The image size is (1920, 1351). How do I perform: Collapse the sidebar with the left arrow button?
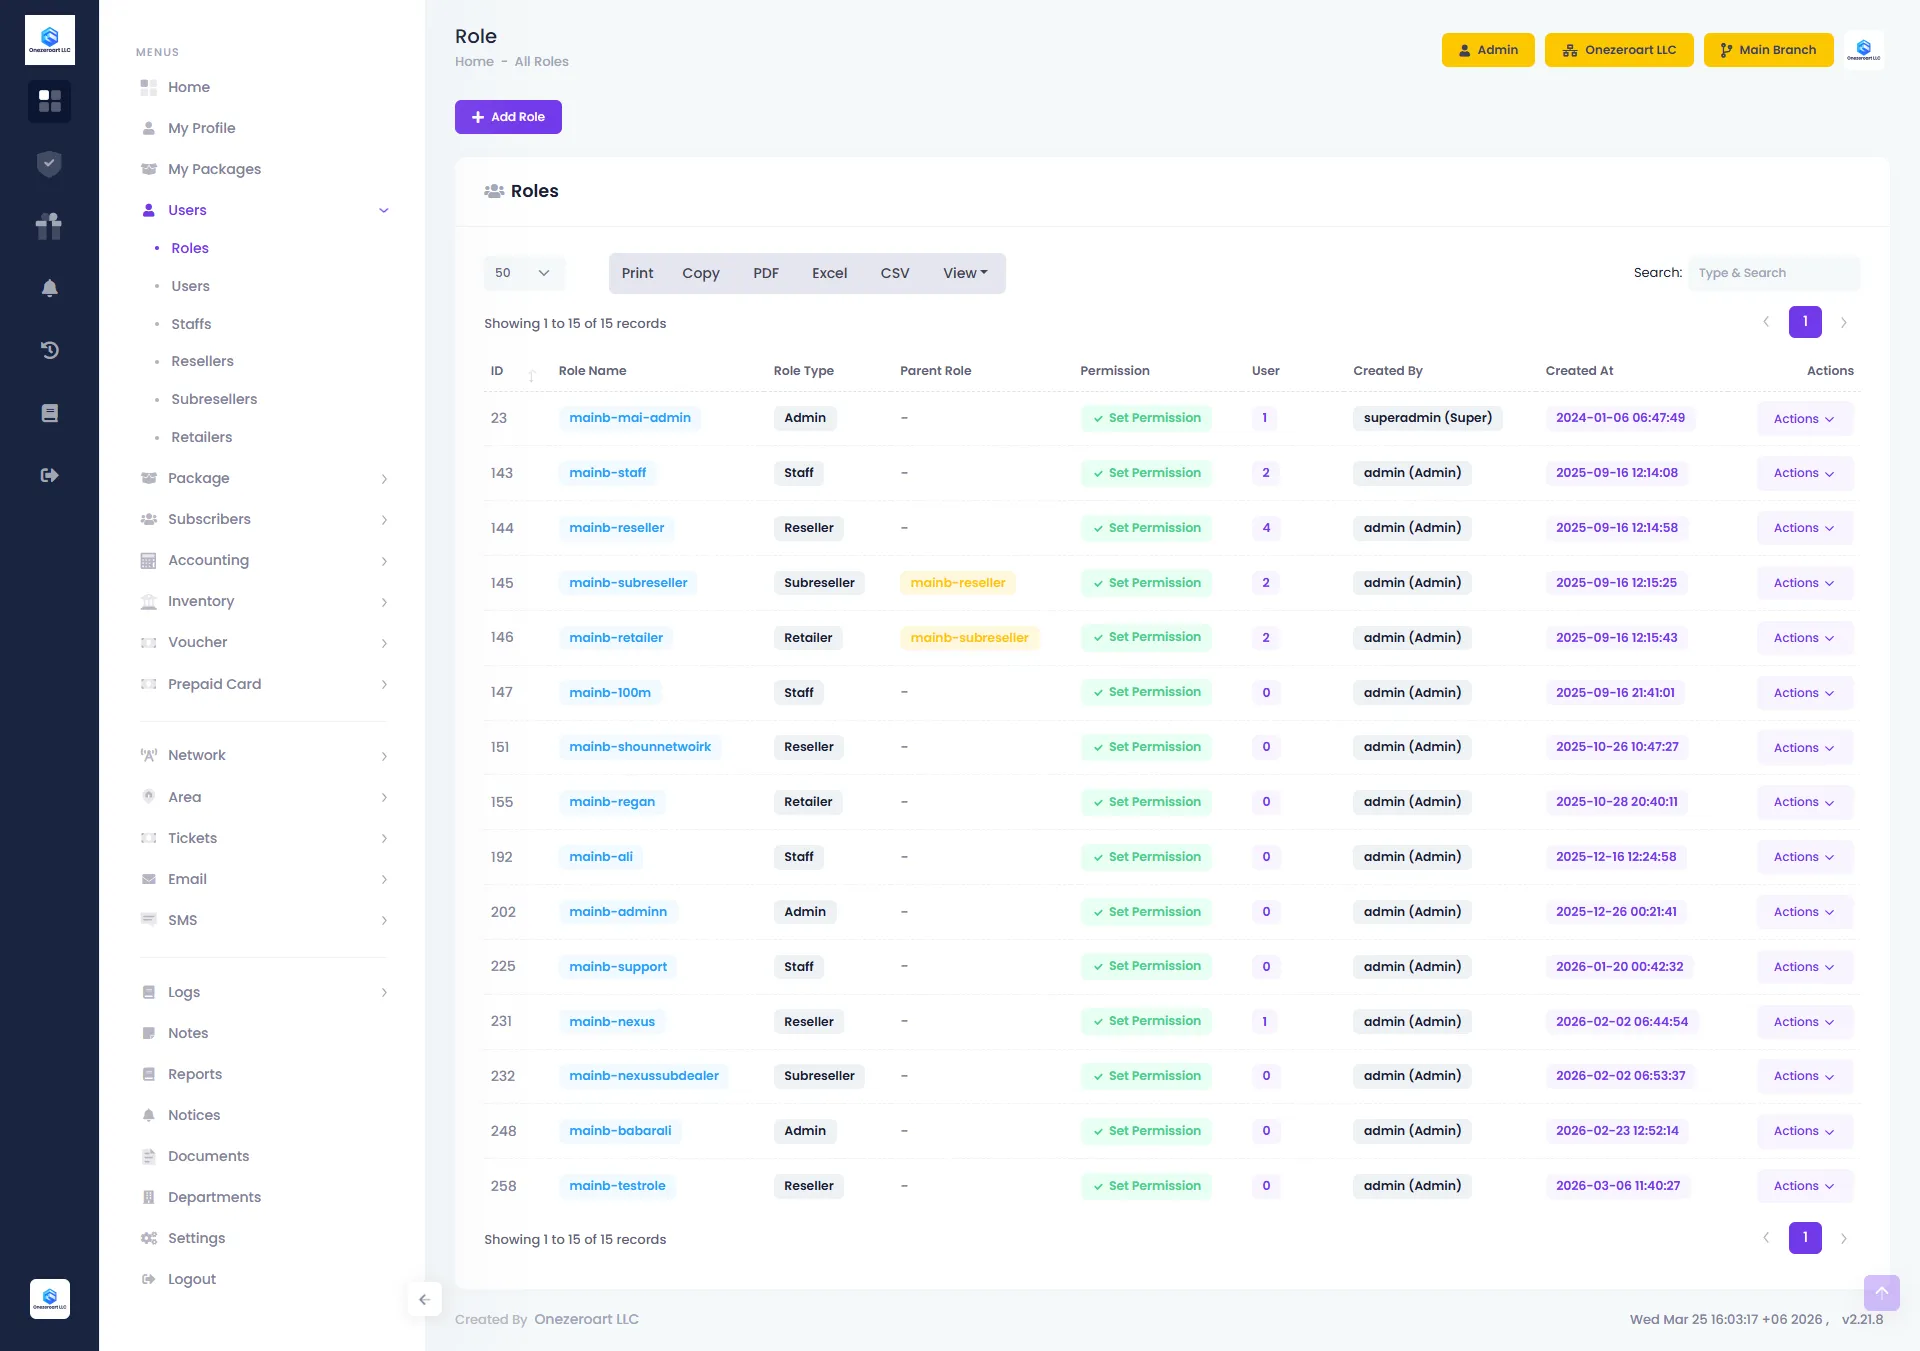pyautogui.click(x=424, y=1299)
